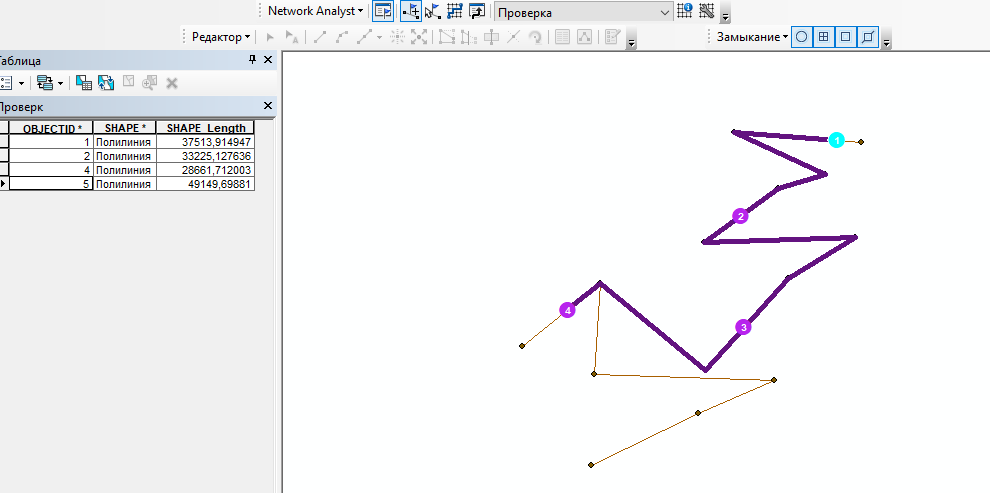Click the Reshape Feature tool icon

pos(447,37)
